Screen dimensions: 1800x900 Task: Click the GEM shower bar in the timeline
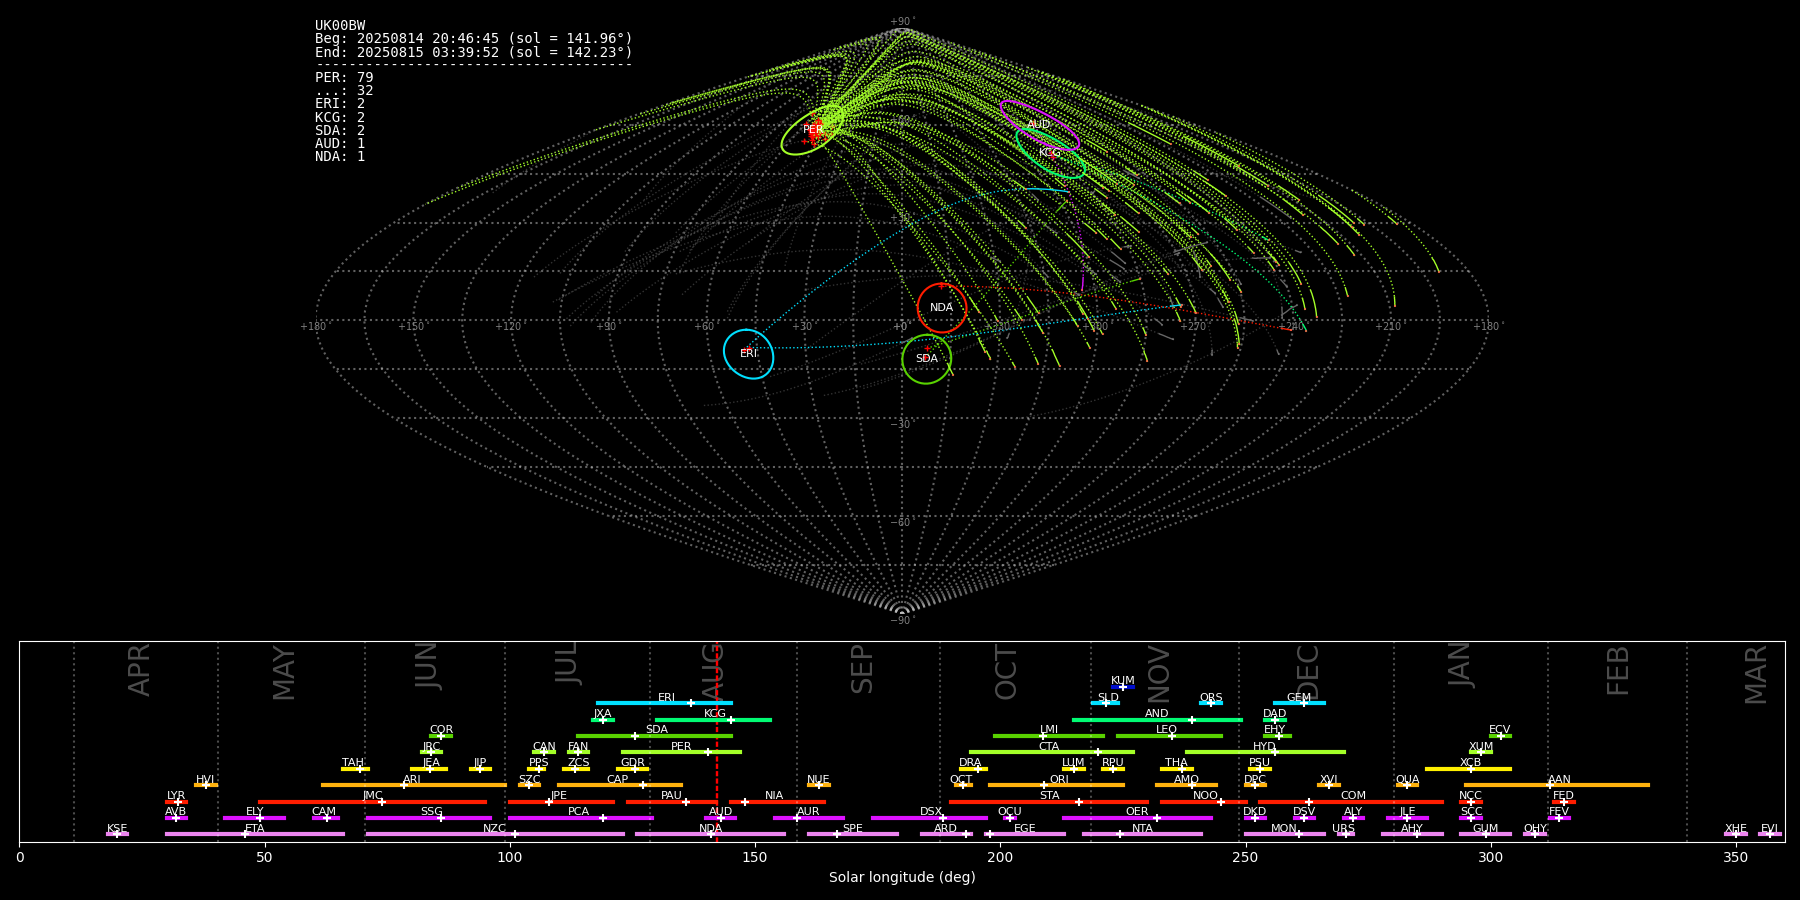pos(1299,703)
